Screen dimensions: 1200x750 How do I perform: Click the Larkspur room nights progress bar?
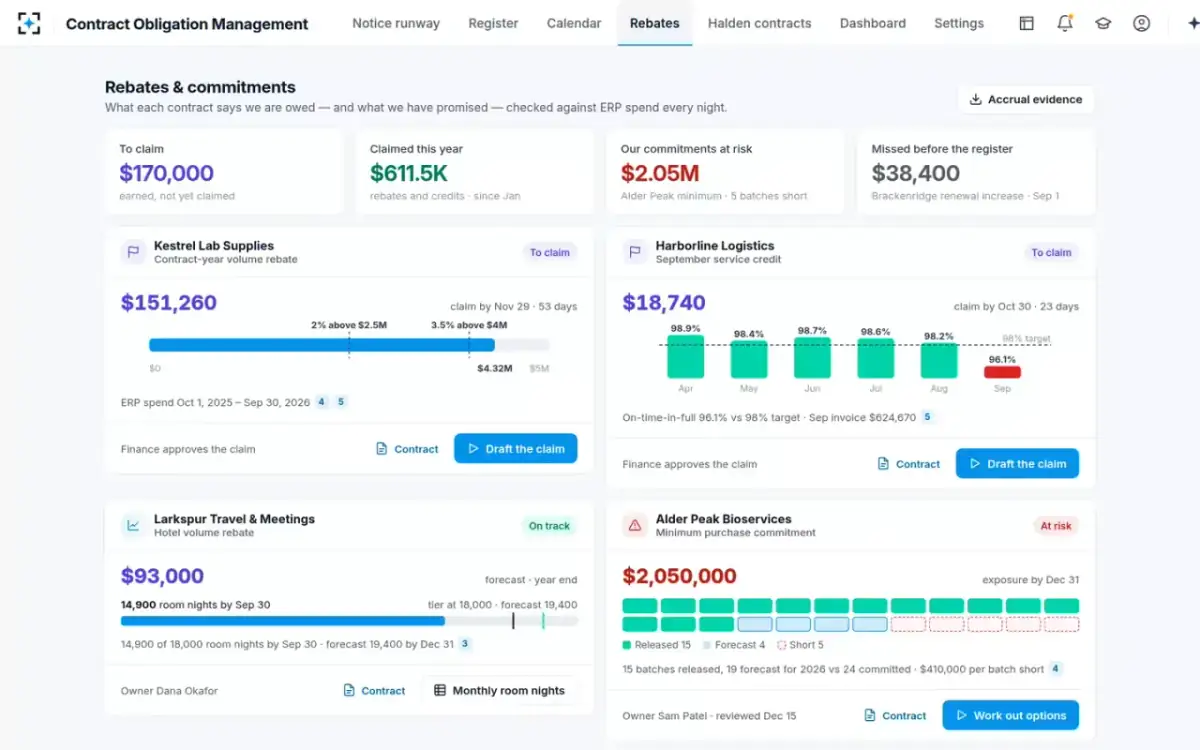pos(349,621)
